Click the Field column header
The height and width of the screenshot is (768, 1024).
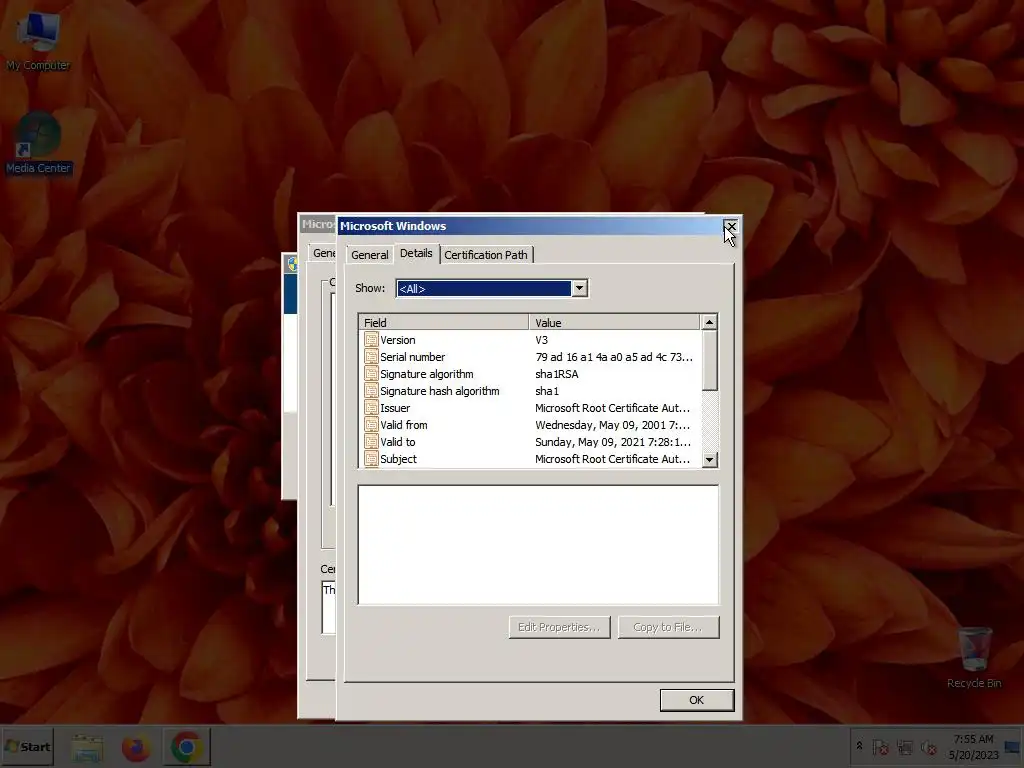point(443,322)
